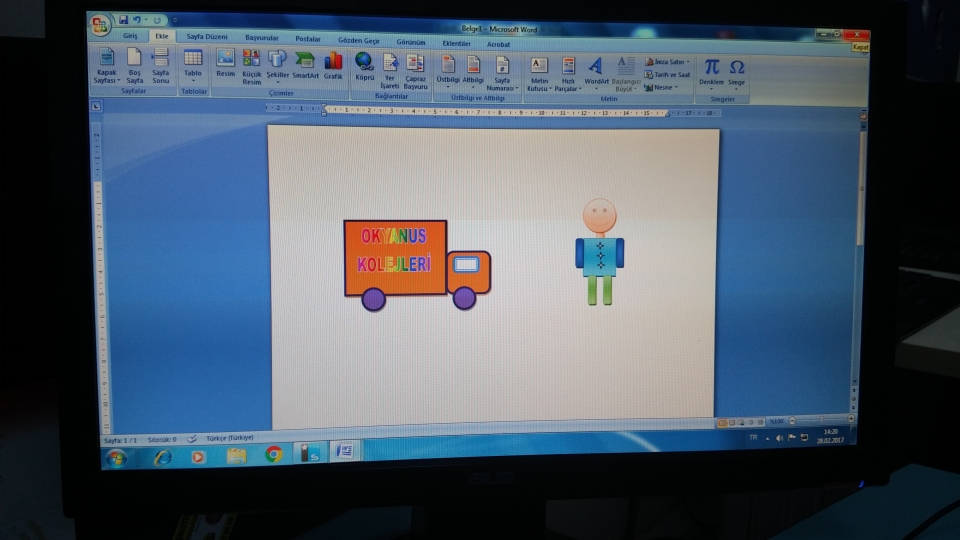
Task: Insert a blank page with Boş Sayfa
Action: pos(134,66)
